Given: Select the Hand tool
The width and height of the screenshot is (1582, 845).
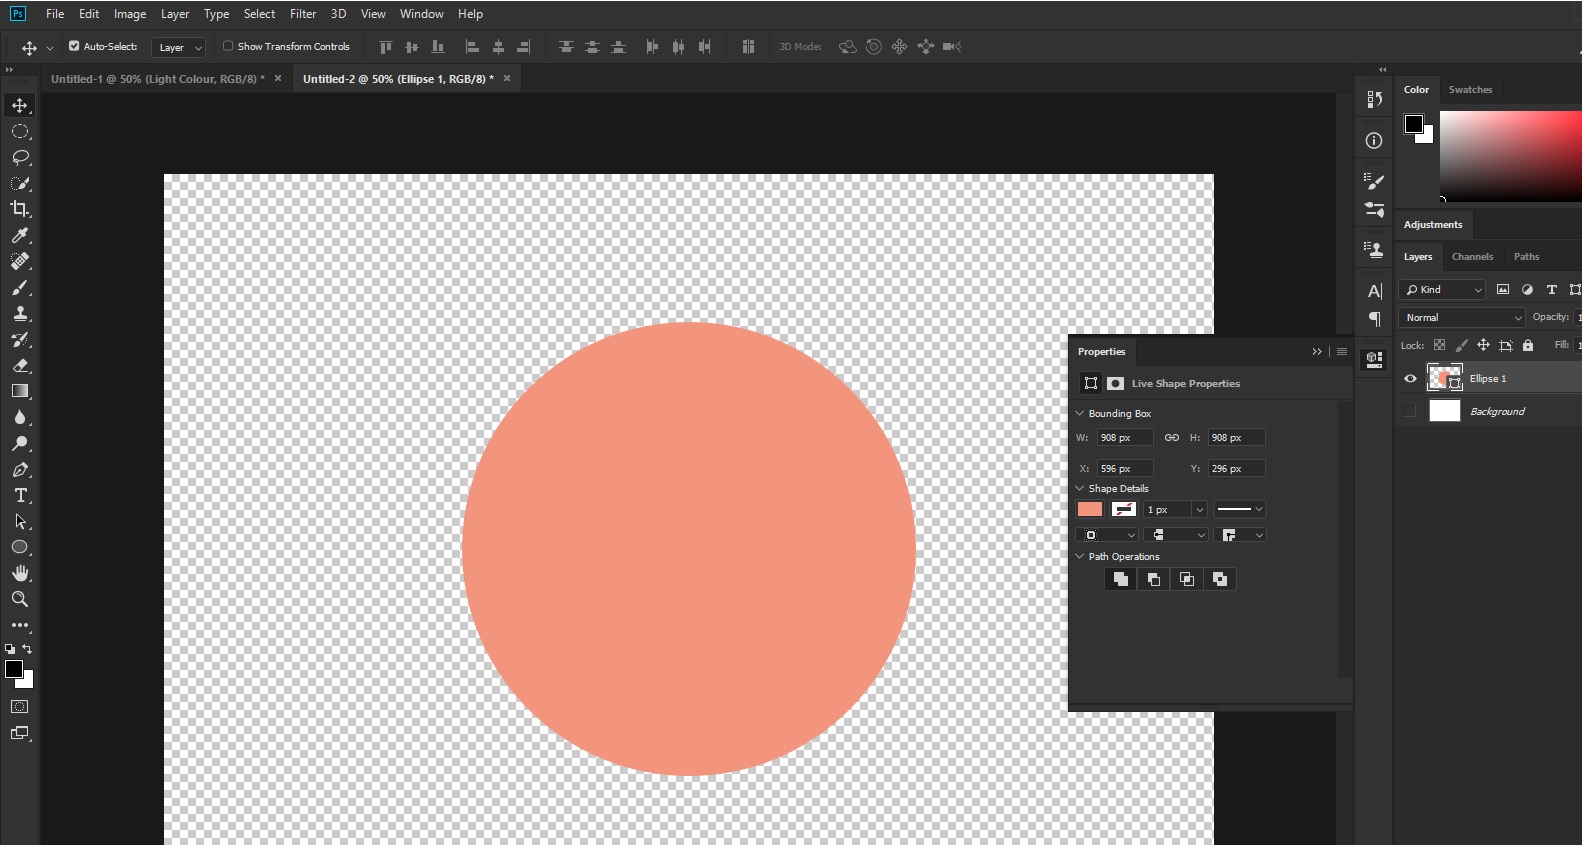Looking at the screenshot, I should pyautogui.click(x=20, y=573).
